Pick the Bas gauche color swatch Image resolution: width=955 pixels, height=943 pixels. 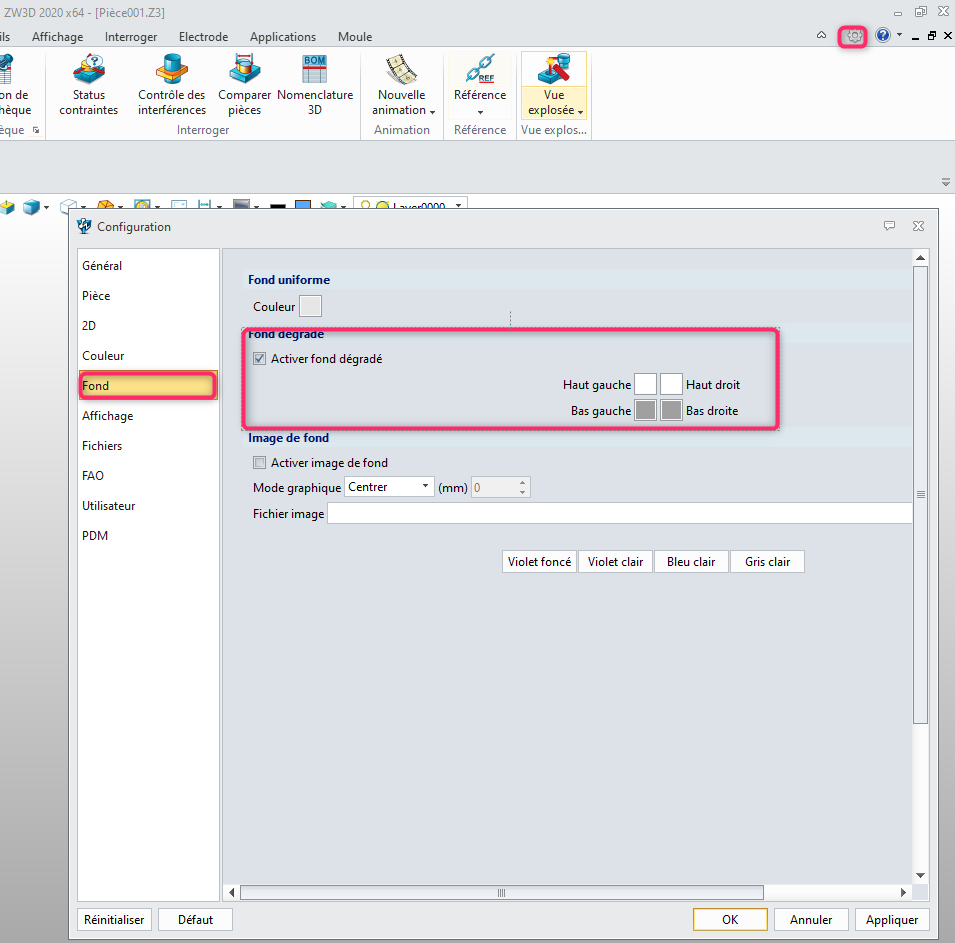tap(645, 410)
